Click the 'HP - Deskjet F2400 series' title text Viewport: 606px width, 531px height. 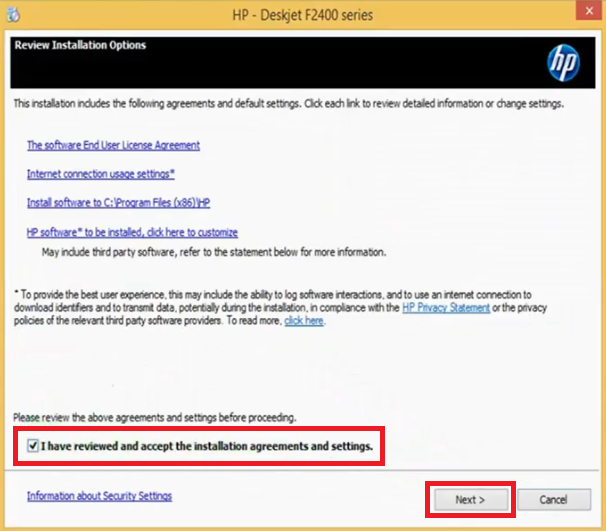303,15
